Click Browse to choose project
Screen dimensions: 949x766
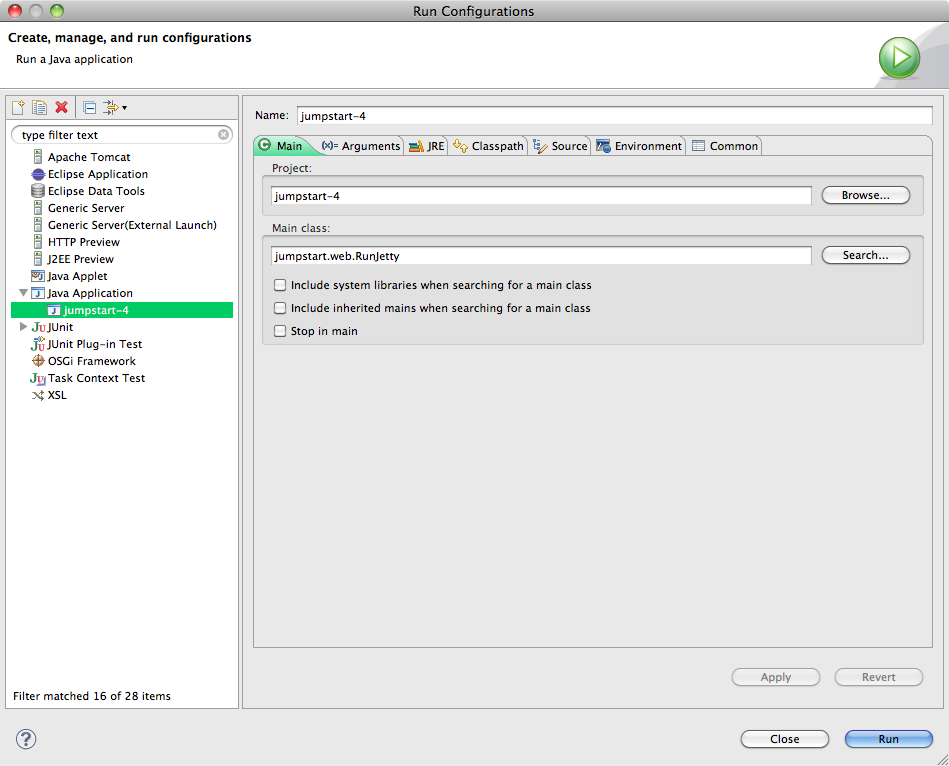point(865,195)
